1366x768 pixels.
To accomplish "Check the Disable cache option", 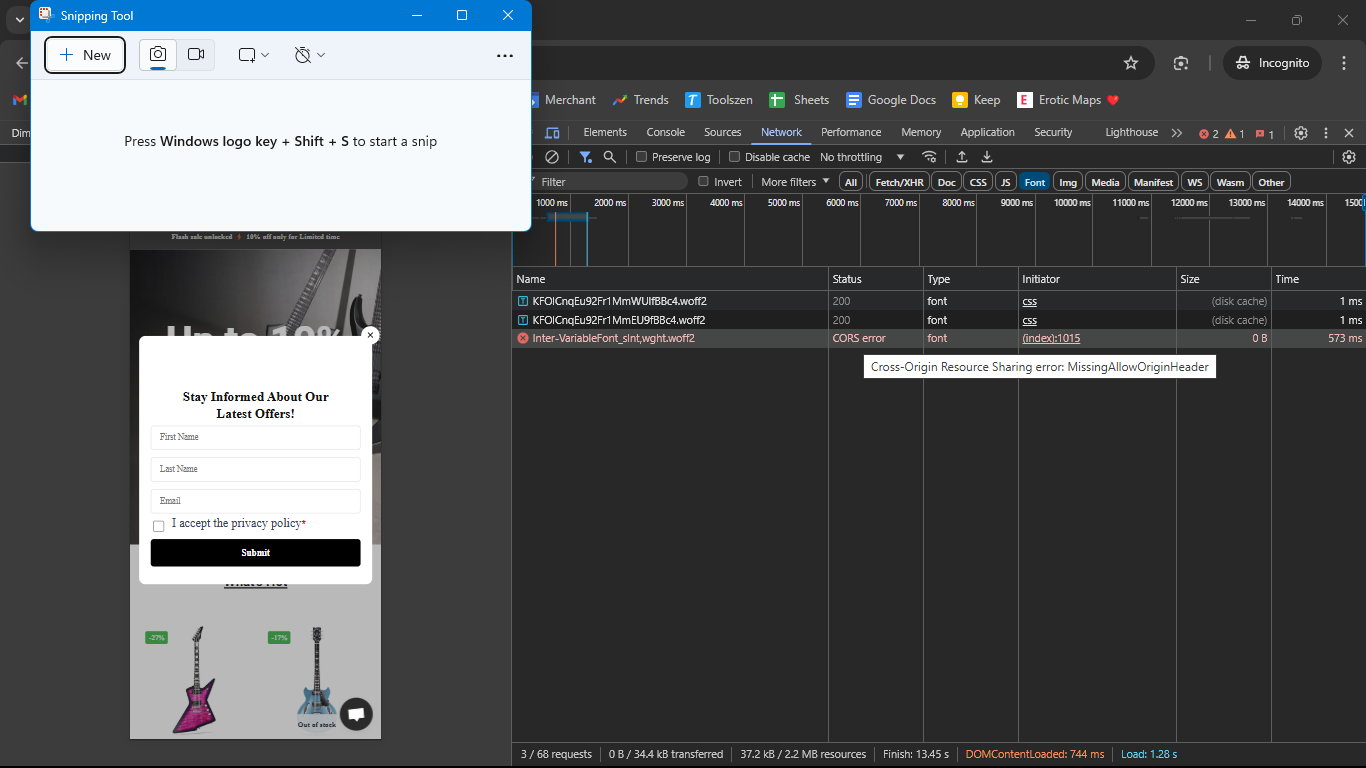I will 735,157.
